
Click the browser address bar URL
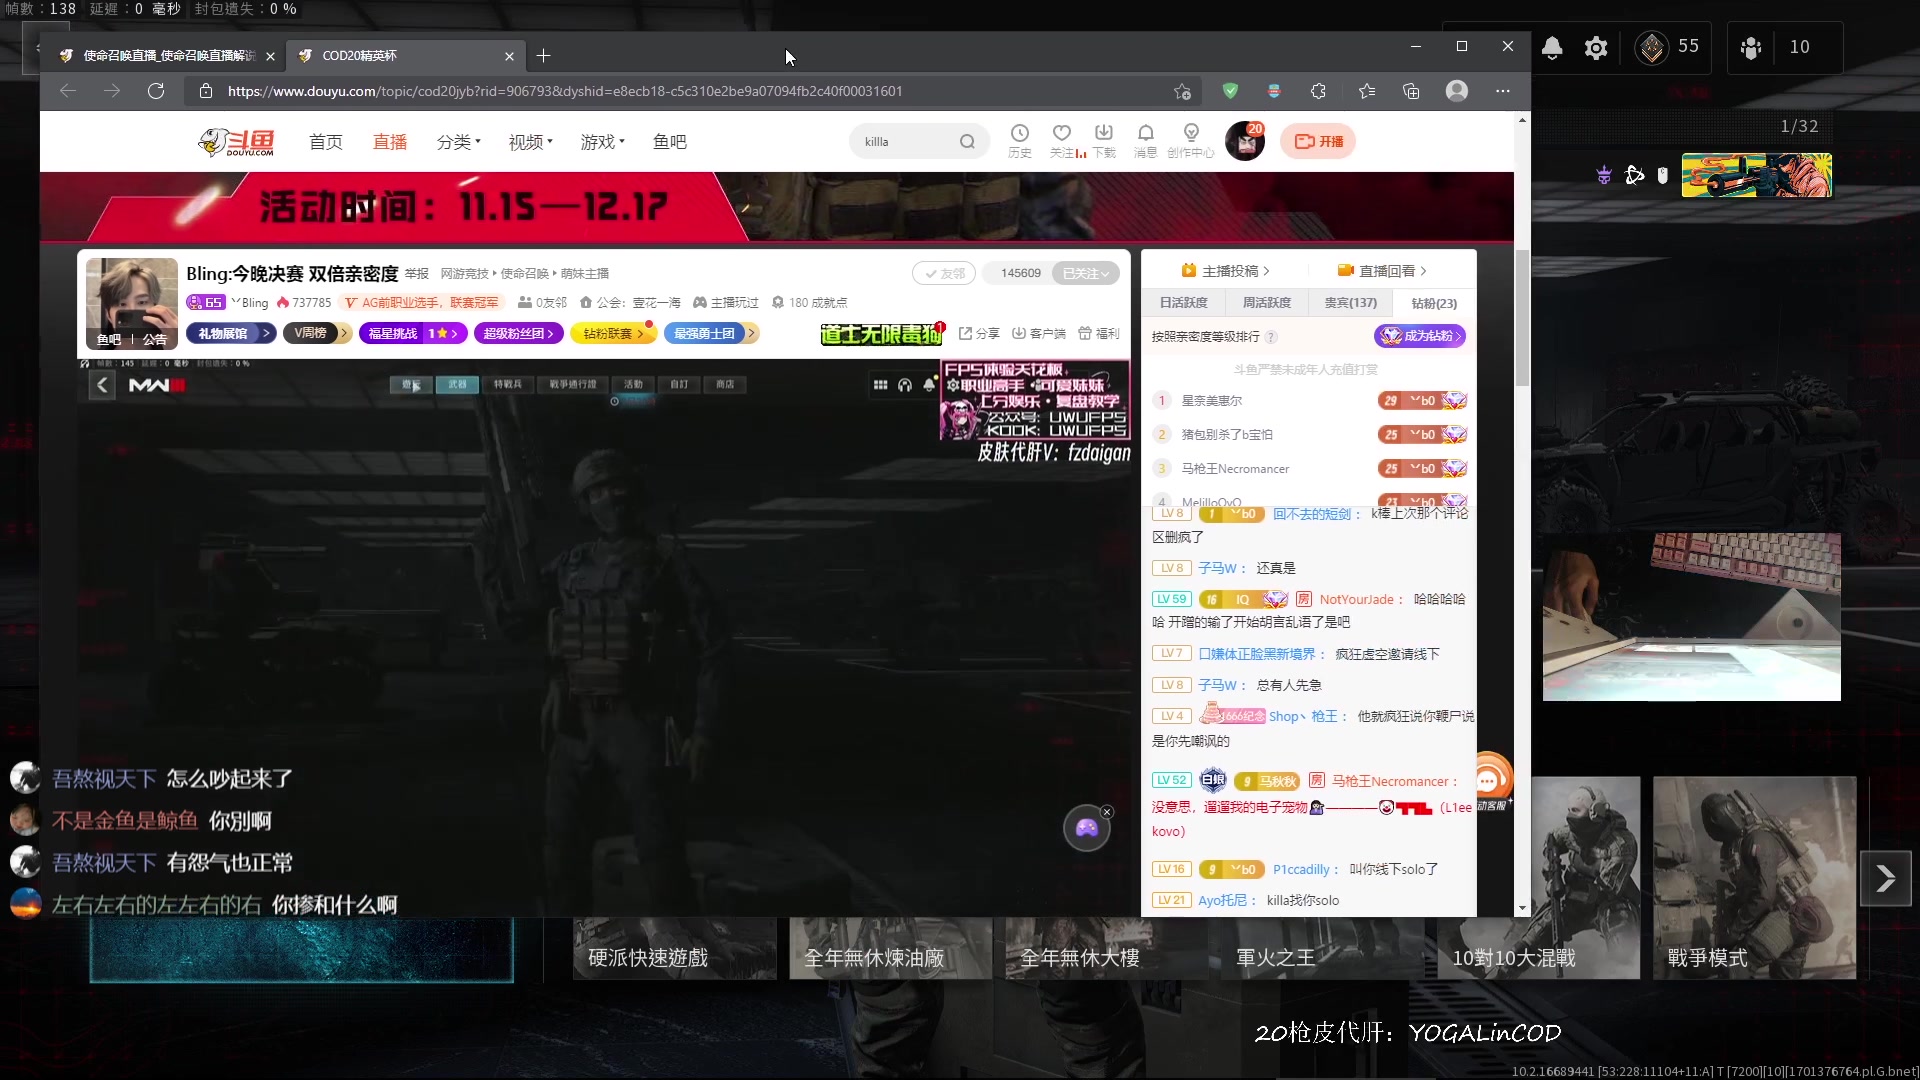pos(565,91)
